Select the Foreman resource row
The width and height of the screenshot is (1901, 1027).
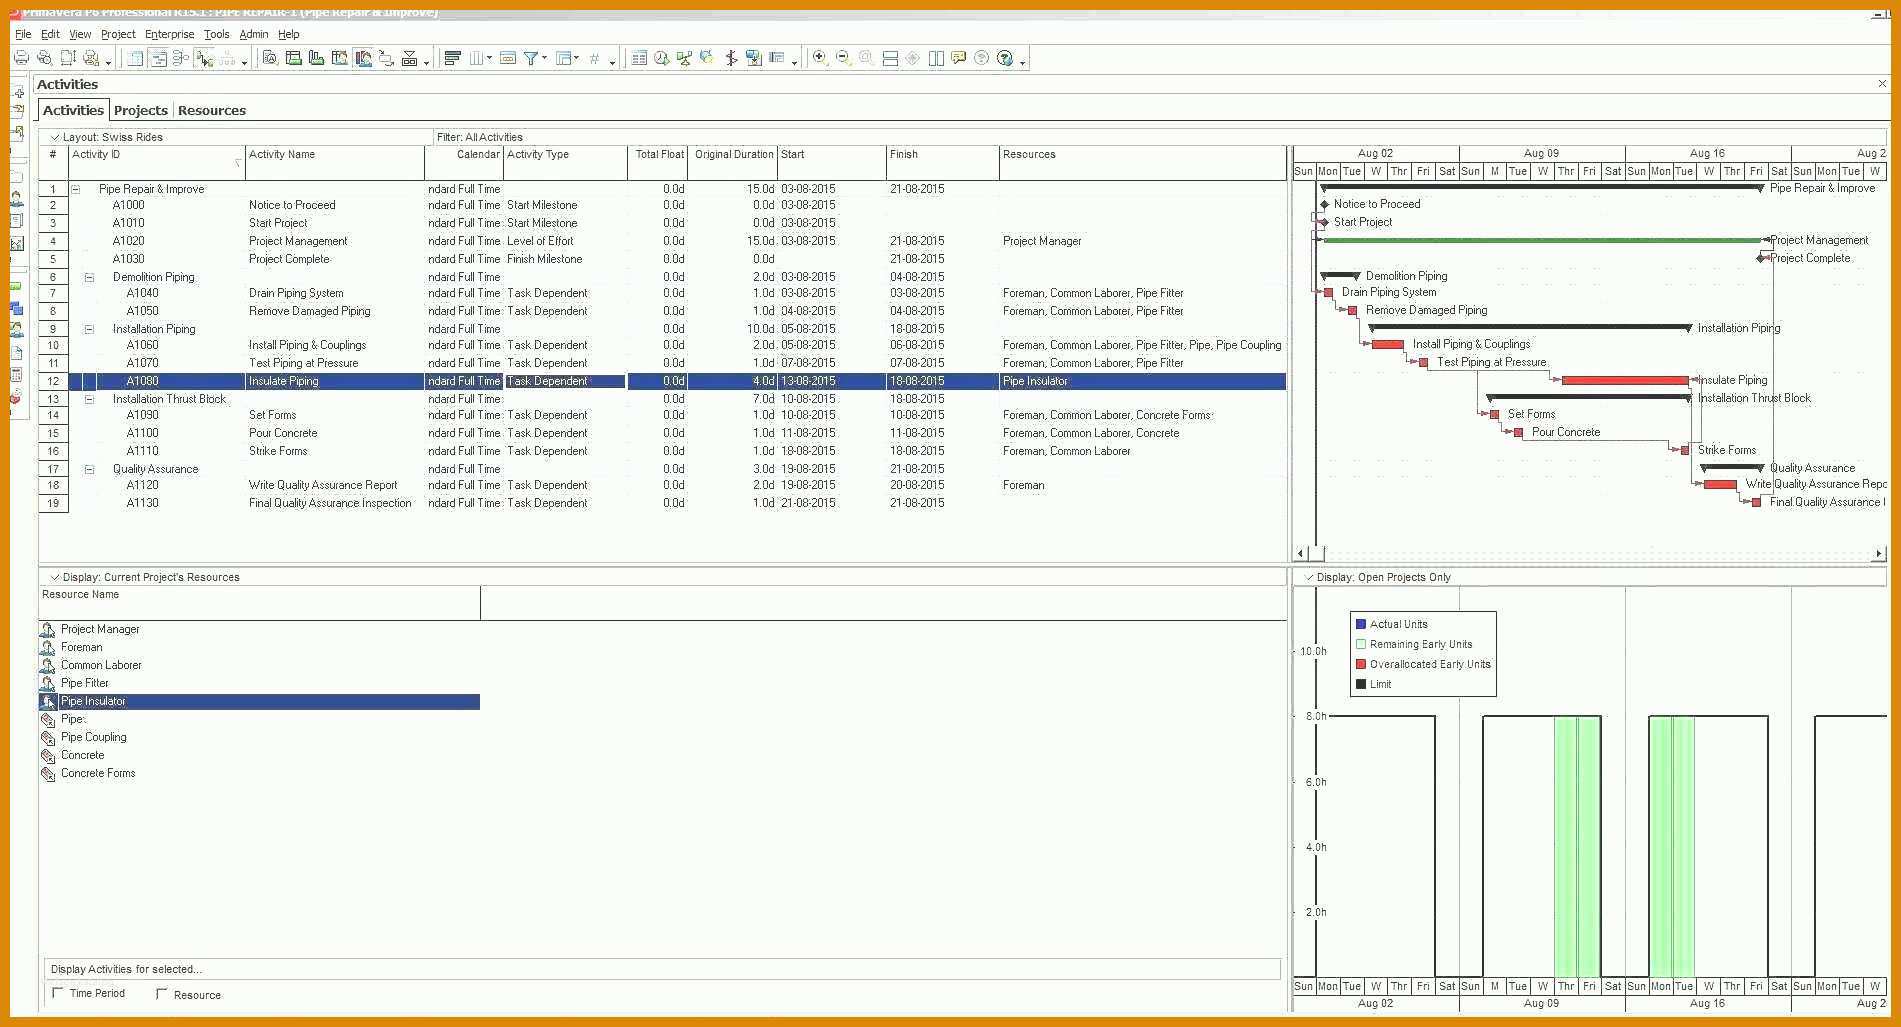pos(259,647)
